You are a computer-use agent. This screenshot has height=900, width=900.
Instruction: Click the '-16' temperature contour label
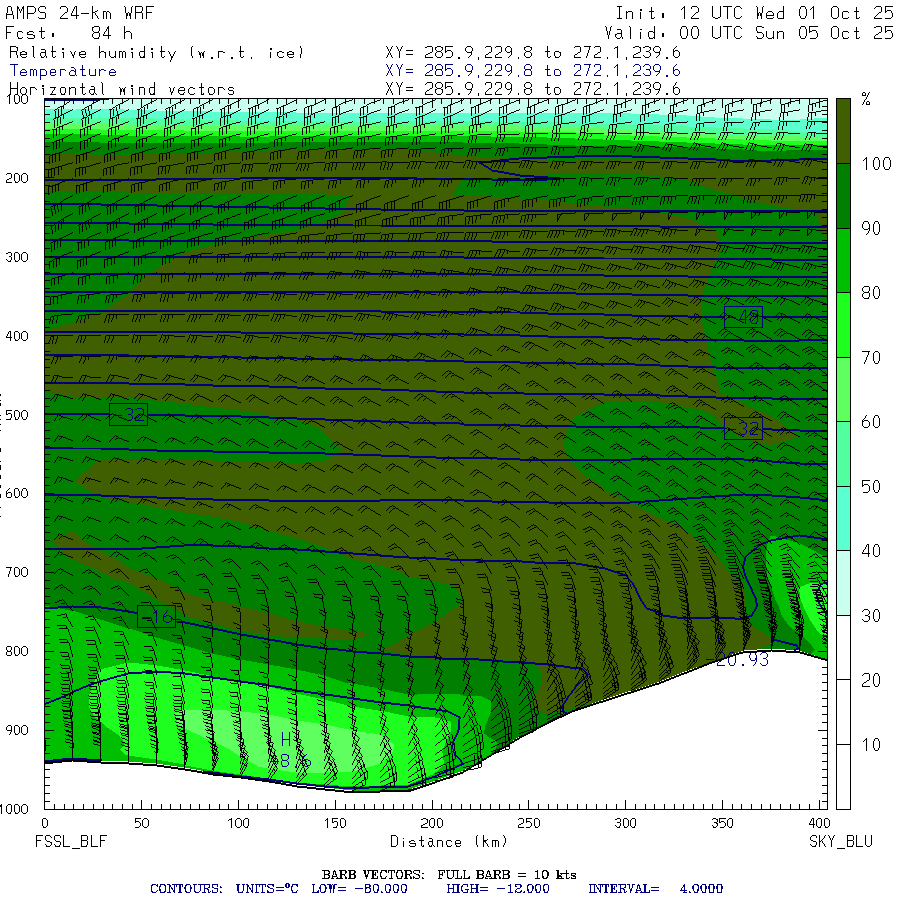coord(156,617)
